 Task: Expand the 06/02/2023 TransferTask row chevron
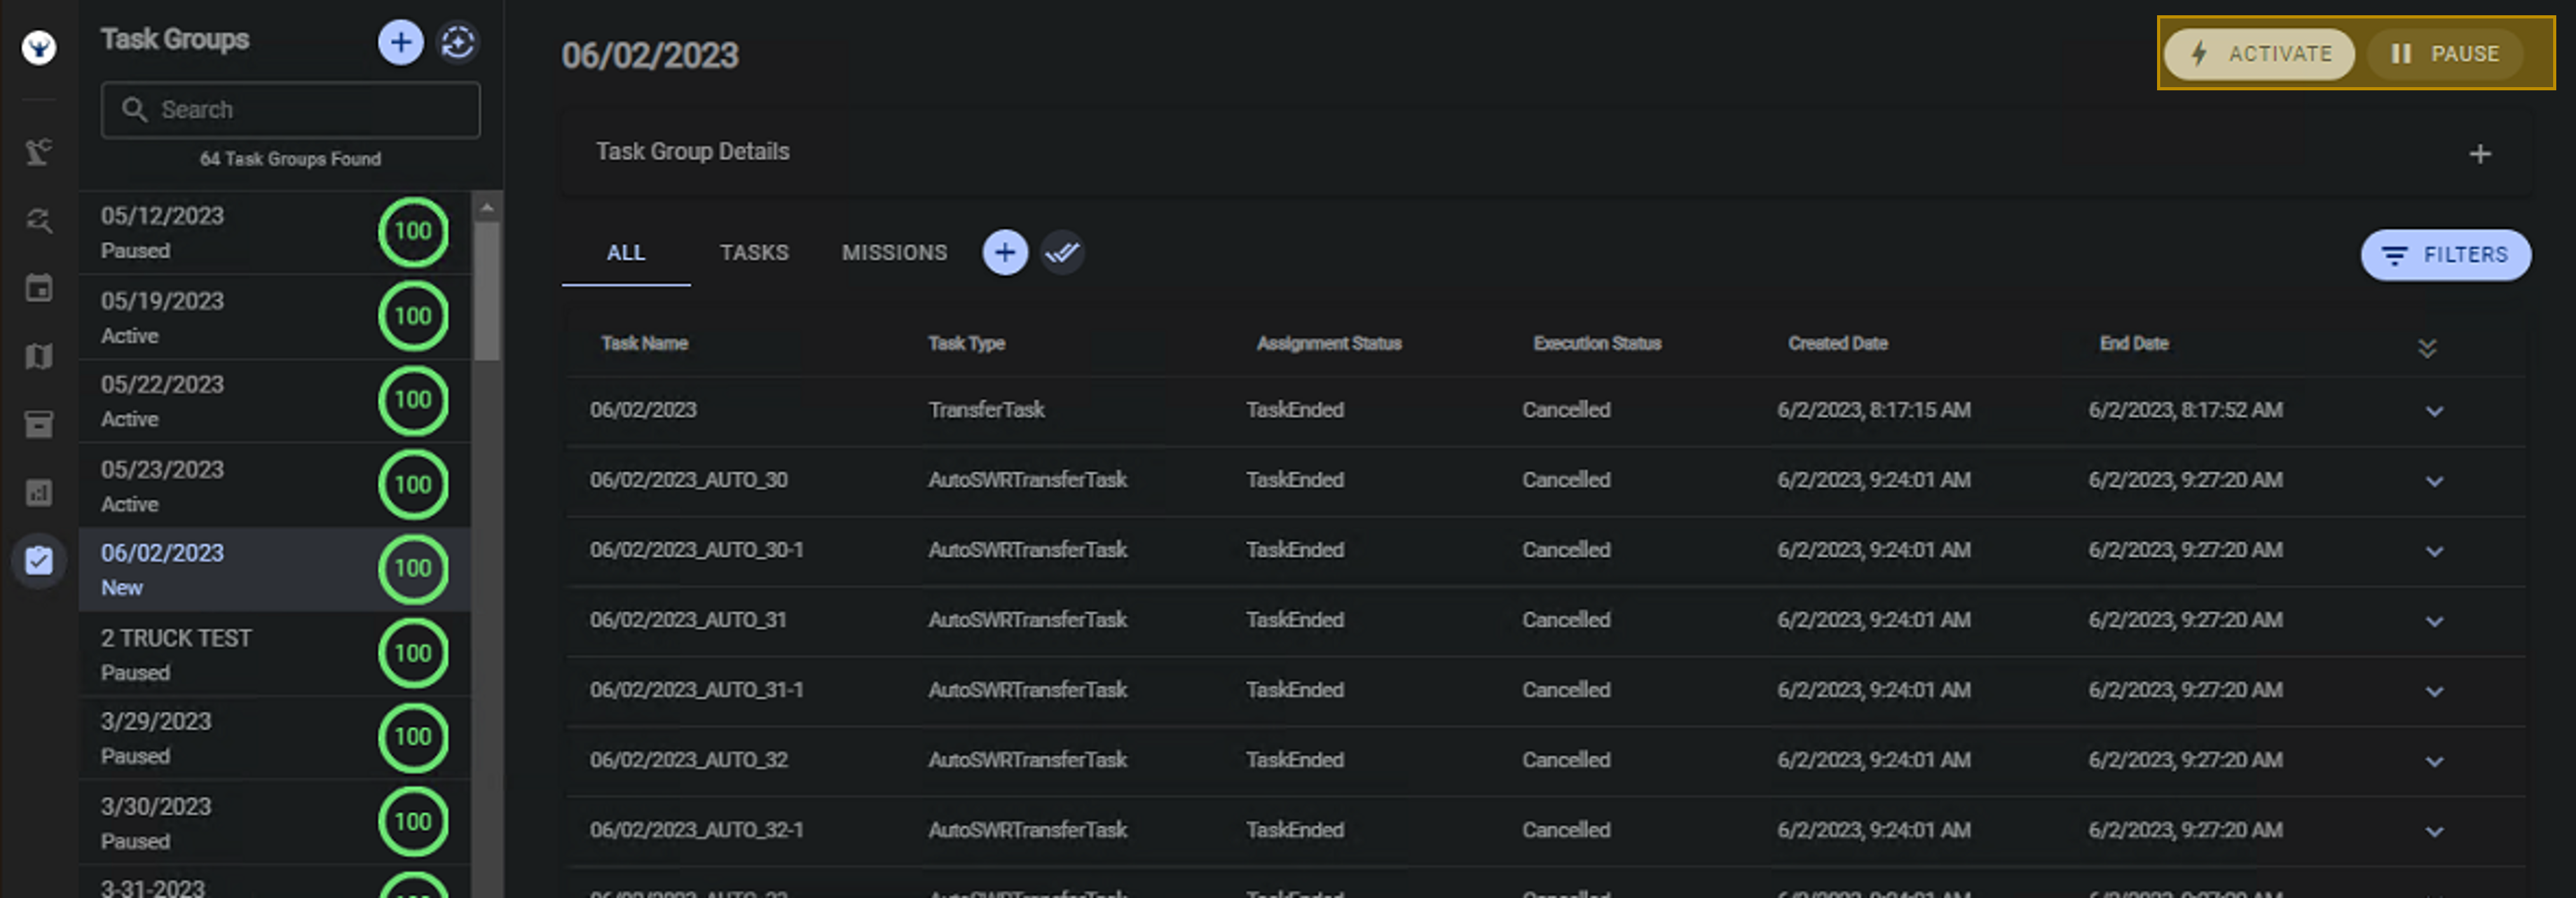2434,411
